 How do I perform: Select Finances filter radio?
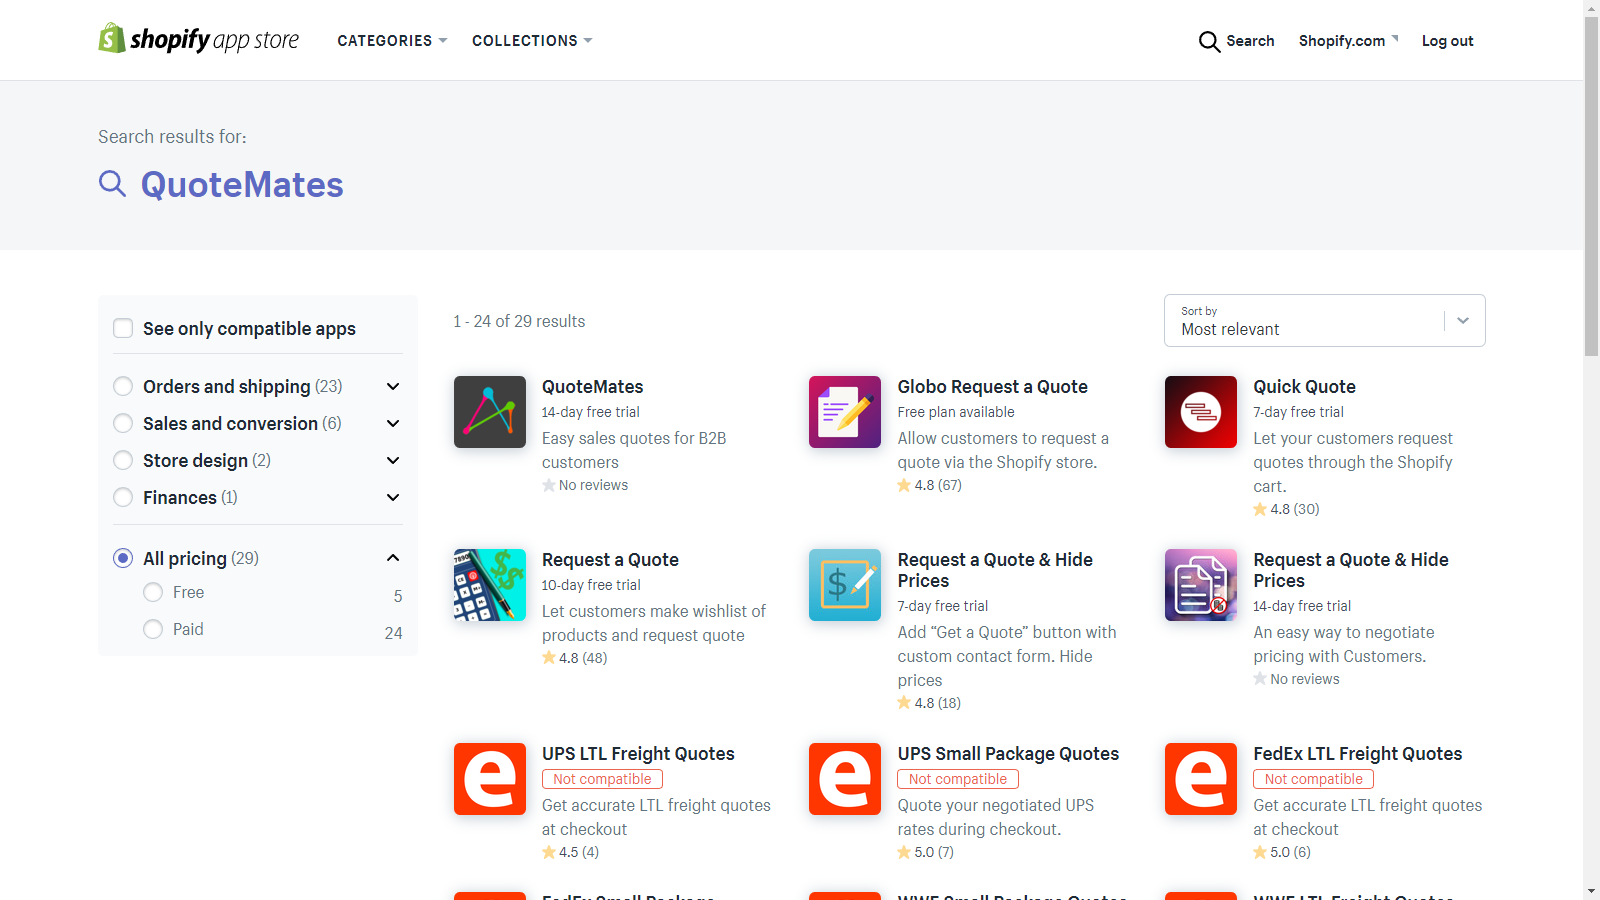(123, 497)
